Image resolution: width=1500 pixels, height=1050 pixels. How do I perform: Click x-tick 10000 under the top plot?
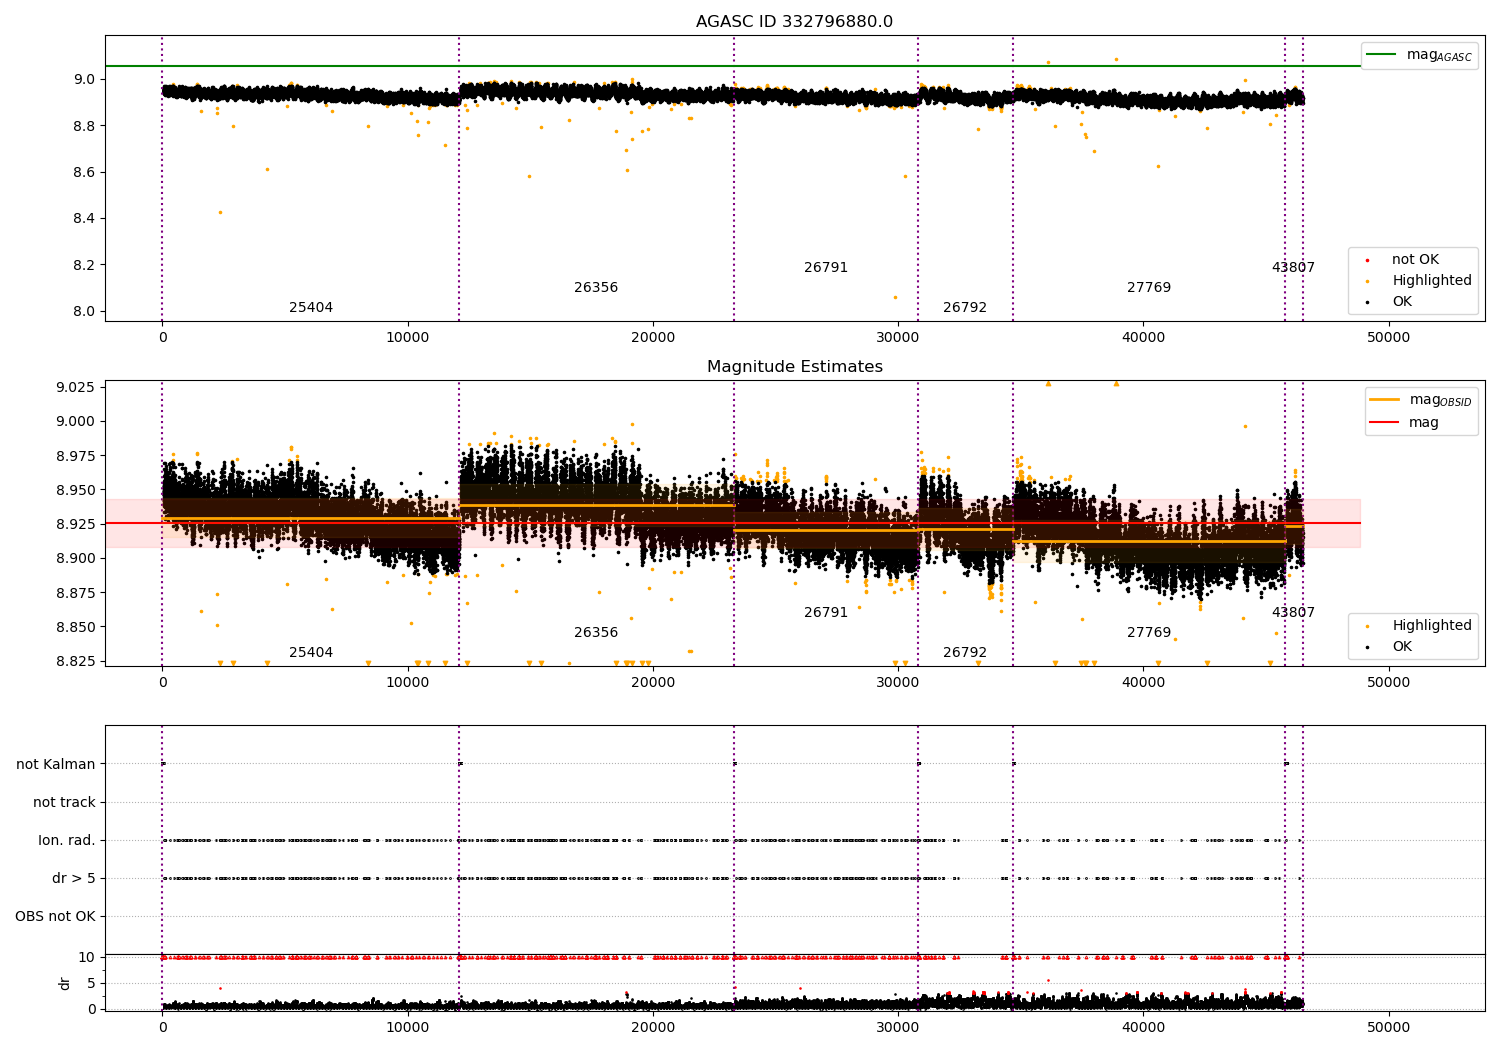(407, 338)
